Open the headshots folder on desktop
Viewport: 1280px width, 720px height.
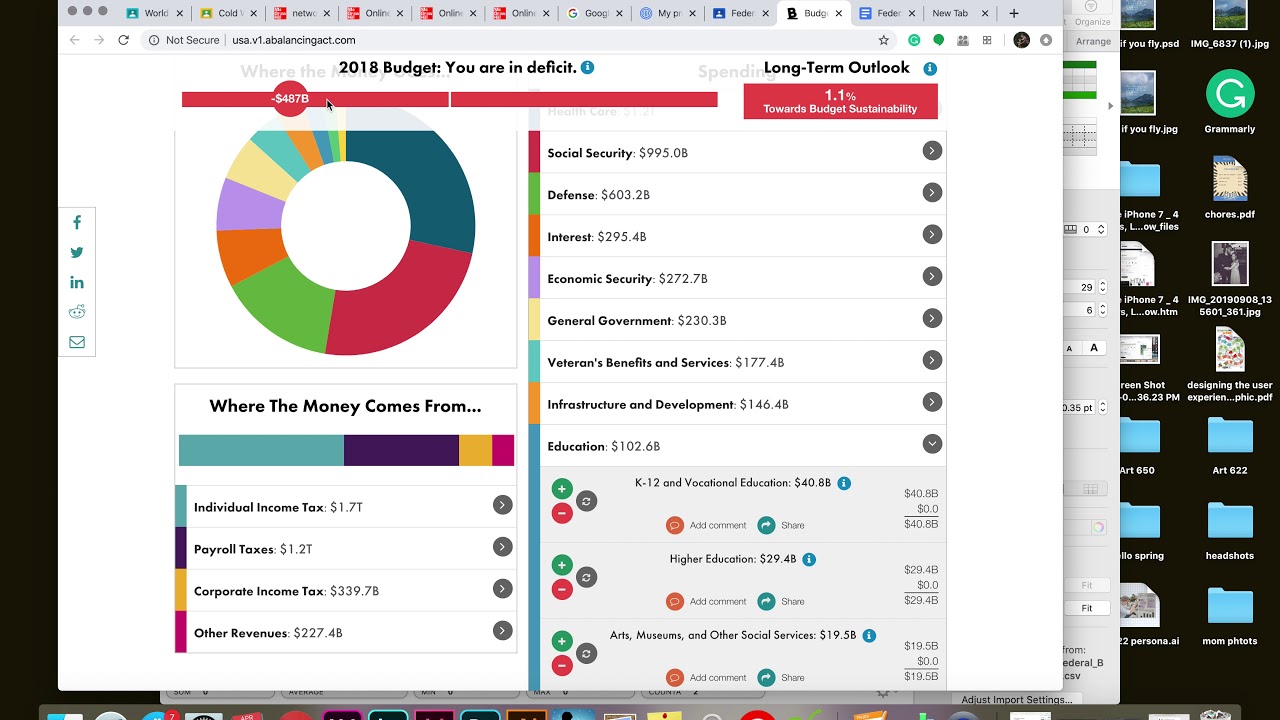click(x=1229, y=531)
